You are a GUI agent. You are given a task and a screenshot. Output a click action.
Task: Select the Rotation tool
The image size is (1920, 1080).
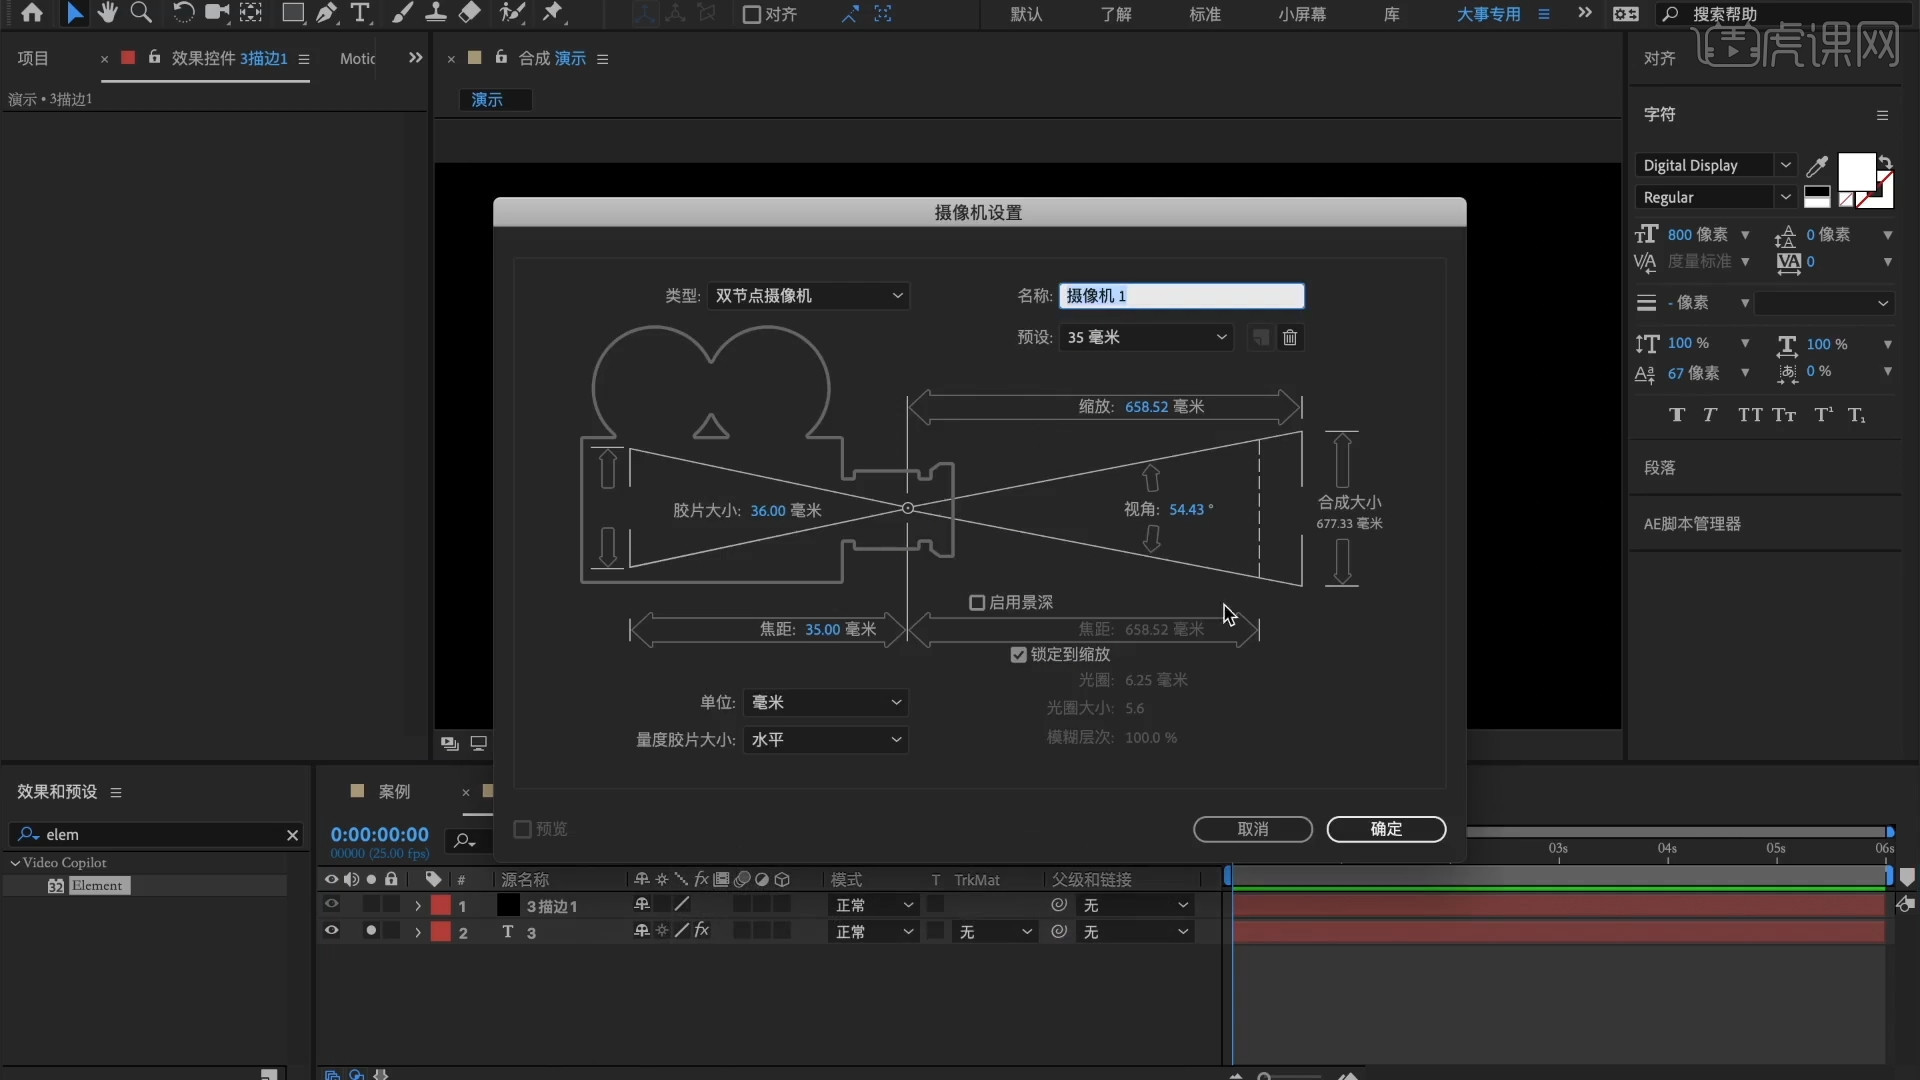pyautogui.click(x=183, y=13)
